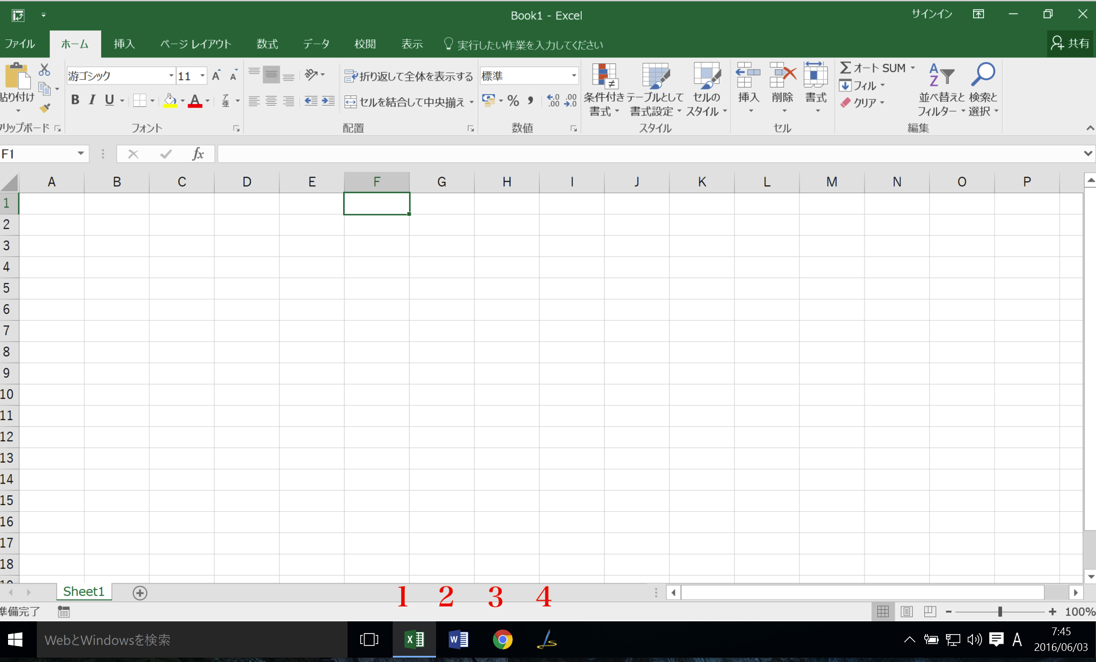Click the decrease indent icon
The width and height of the screenshot is (1096, 662).
coord(310,101)
